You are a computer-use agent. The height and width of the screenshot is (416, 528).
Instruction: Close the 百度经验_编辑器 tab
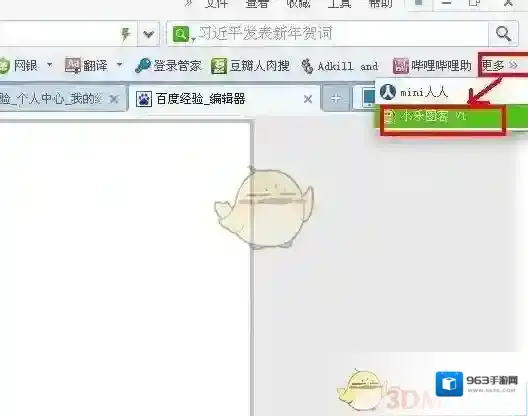(x=308, y=99)
